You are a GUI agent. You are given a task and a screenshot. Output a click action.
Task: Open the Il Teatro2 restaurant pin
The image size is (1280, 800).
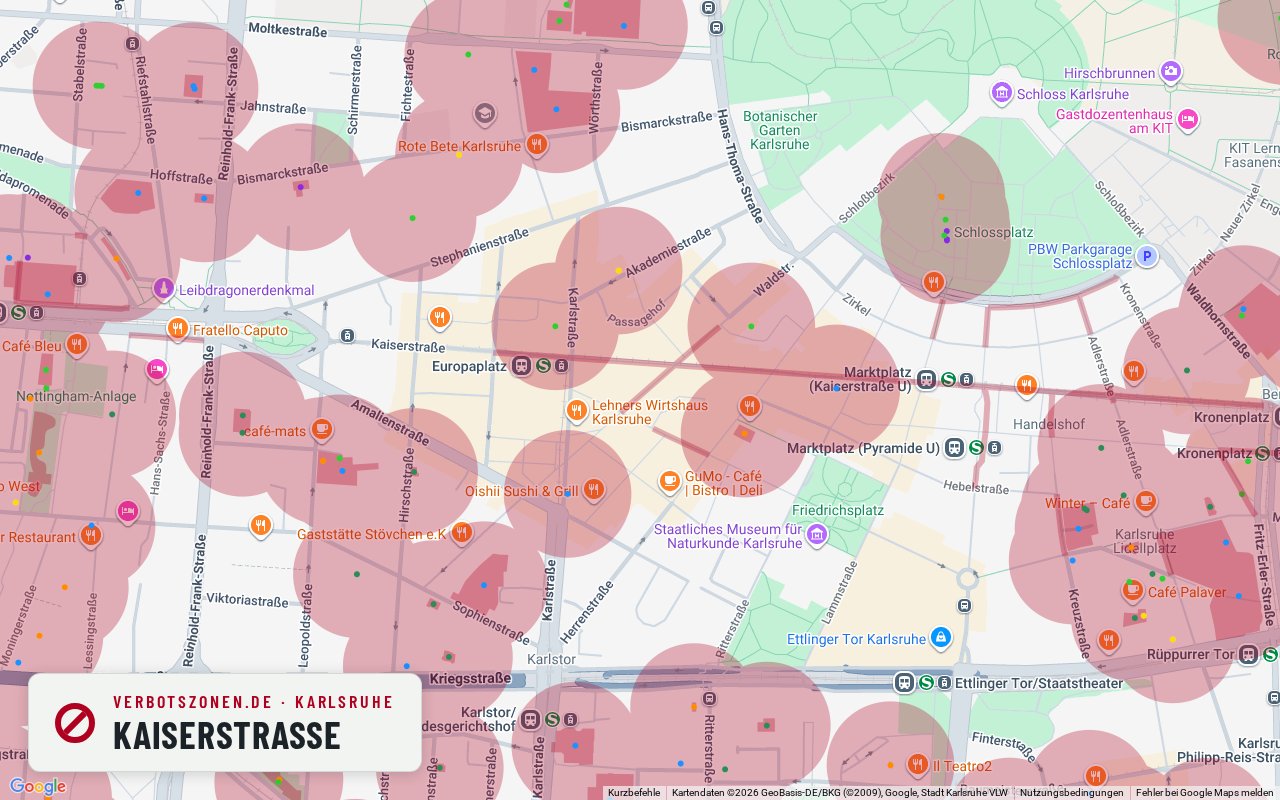918,765
